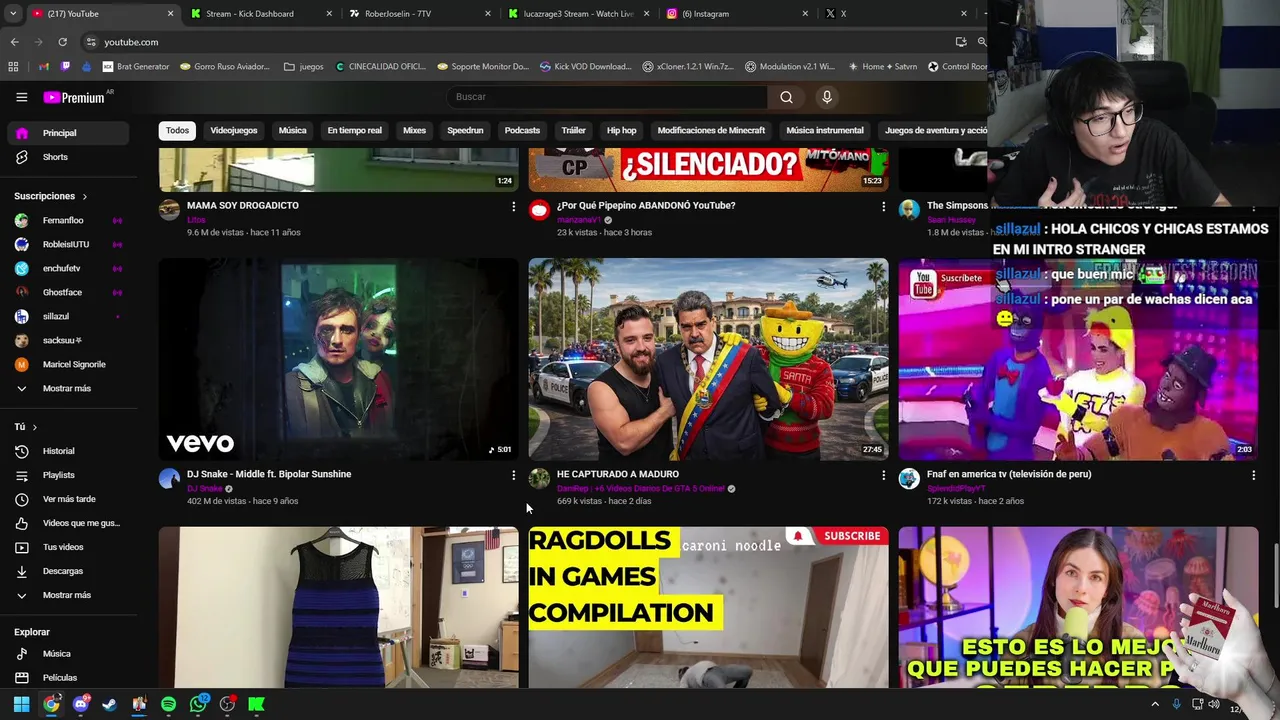Open the RobleisIUTU subscription channel
The image size is (1280, 720).
(68, 244)
